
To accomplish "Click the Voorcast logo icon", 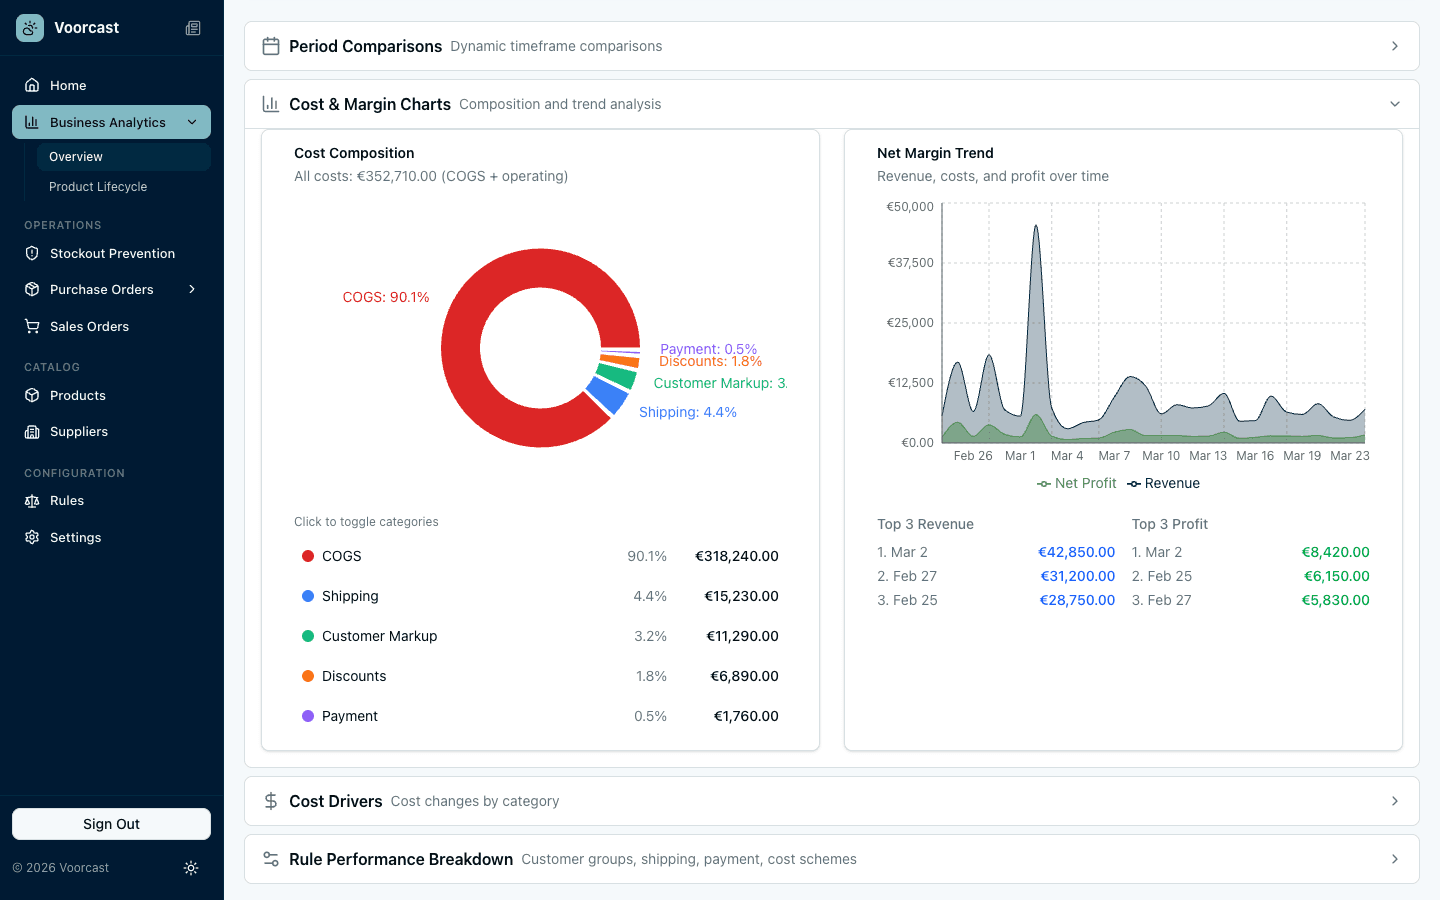I will pyautogui.click(x=29, y=27).
